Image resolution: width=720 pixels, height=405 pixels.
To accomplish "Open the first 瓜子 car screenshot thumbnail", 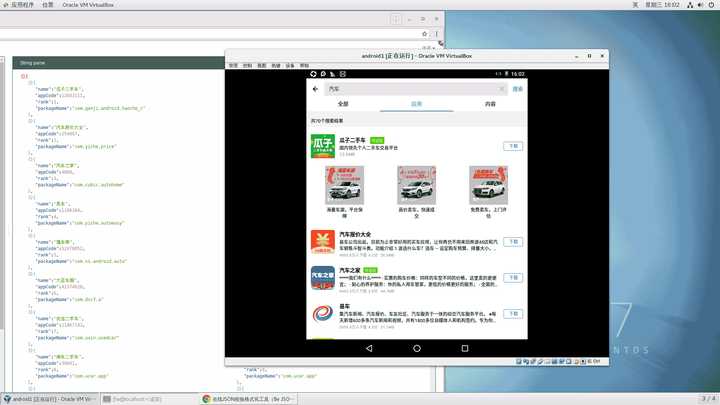I will pyautogui.click(x=344, y=186).
